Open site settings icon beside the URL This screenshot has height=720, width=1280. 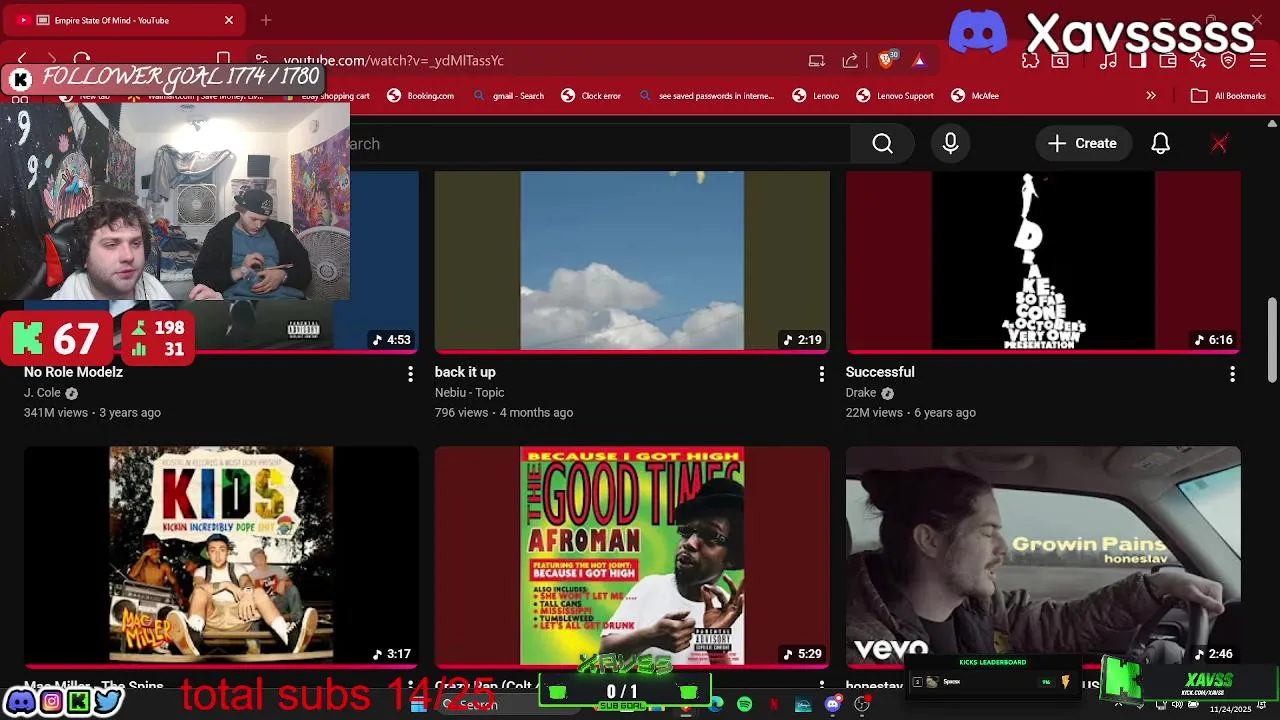261,60
